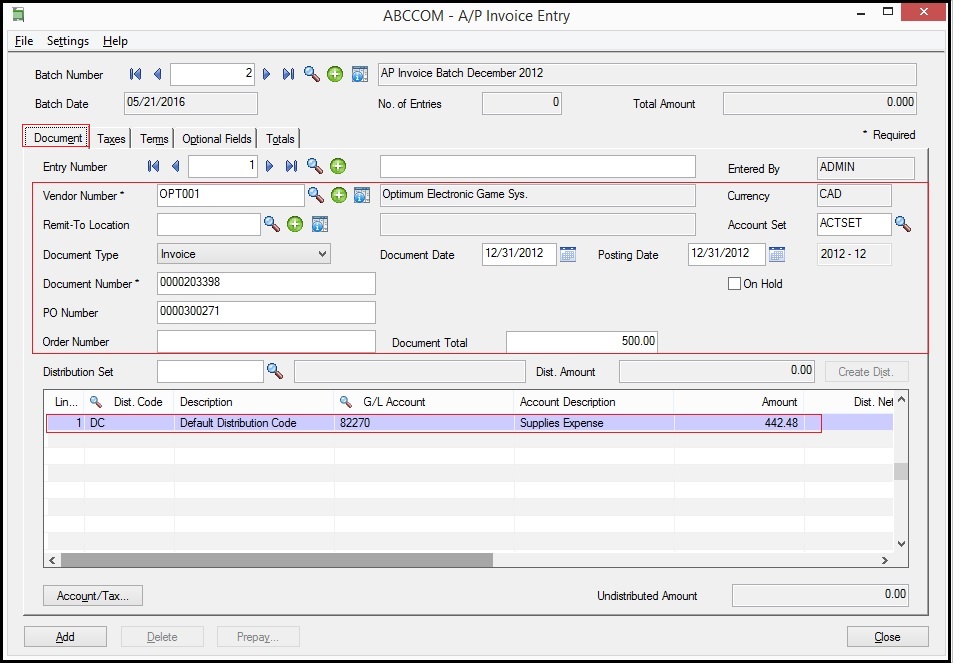
Task: Select the 442.48 amount cell
Action: pyautogui.click(x=738, y=422)
